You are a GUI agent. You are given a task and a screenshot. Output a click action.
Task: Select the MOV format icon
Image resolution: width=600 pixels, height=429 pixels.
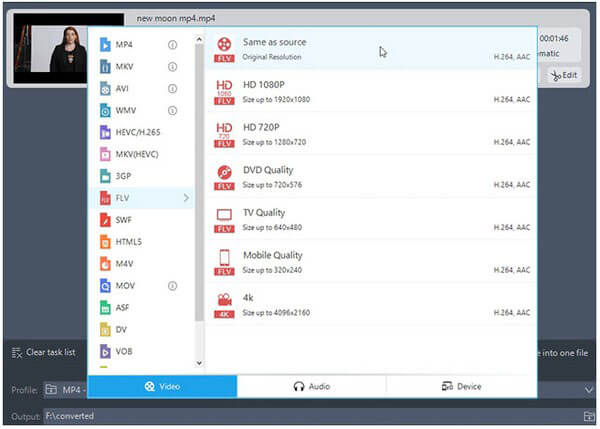coord(105,285)
